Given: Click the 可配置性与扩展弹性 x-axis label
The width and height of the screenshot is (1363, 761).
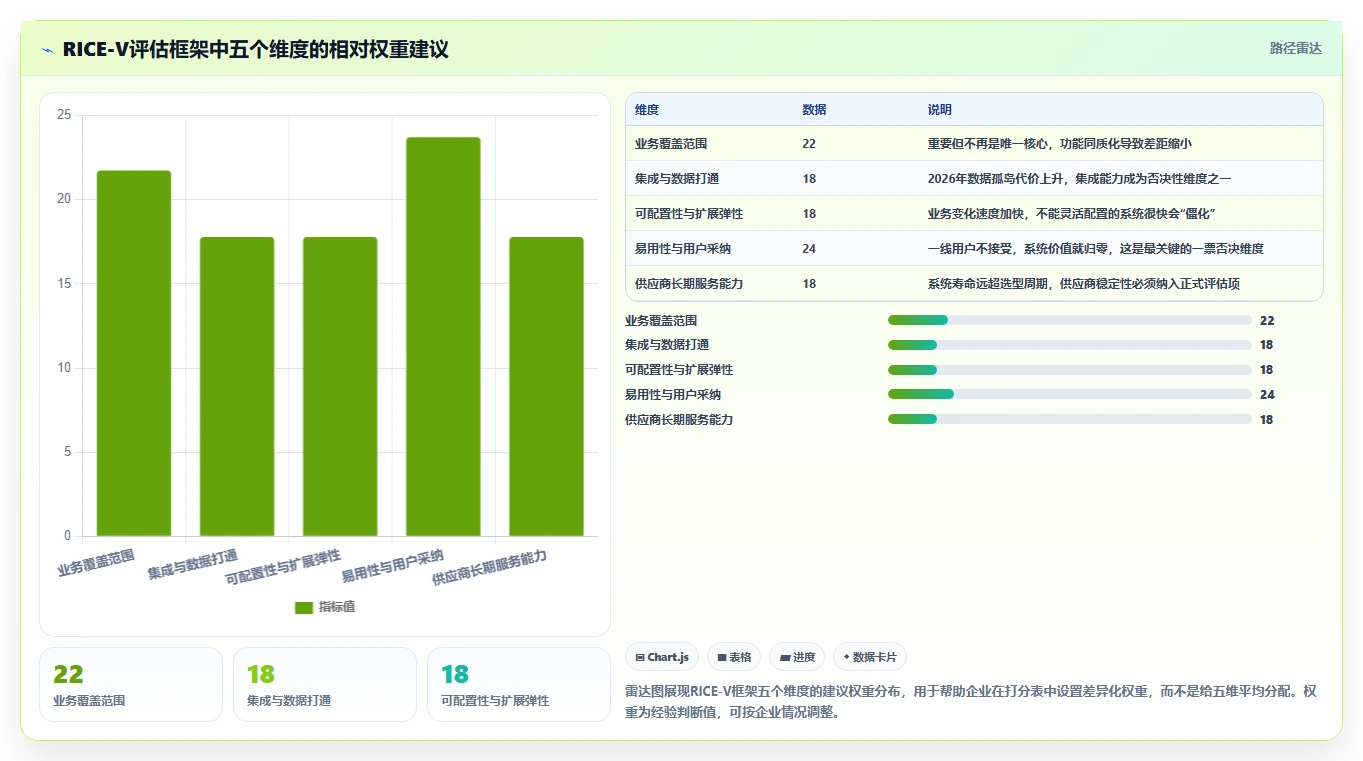Looking at the screenshot, I should (x=284, y=567).
